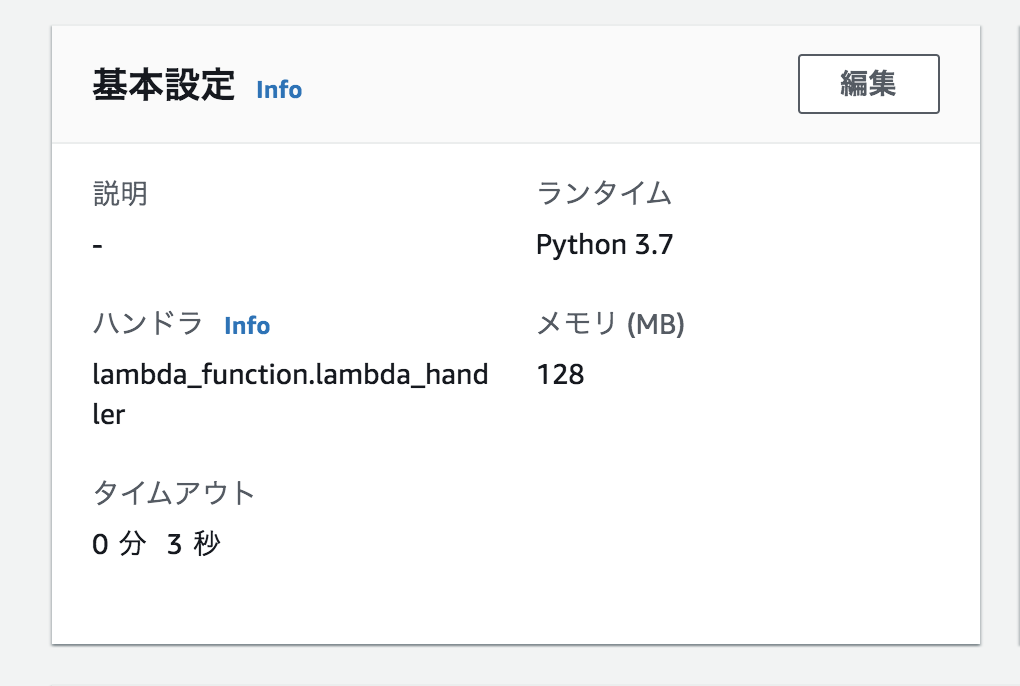1020x686 pixels.
Task: Select the dash under 説明
Action: pyautogui.click(x=95, y=243)
